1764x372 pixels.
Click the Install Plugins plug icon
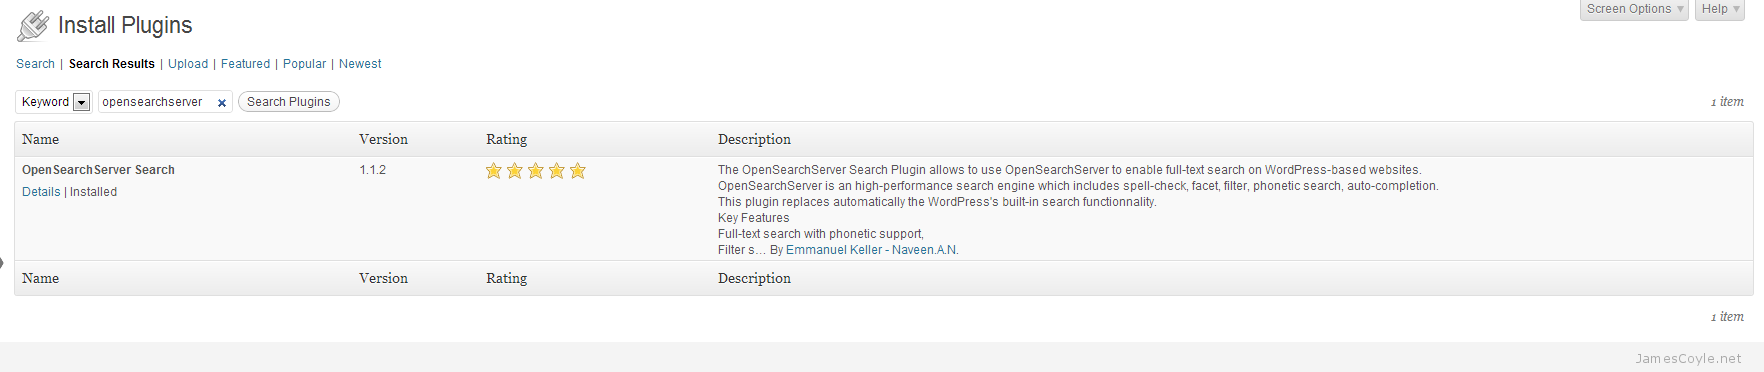pos(33,26)
